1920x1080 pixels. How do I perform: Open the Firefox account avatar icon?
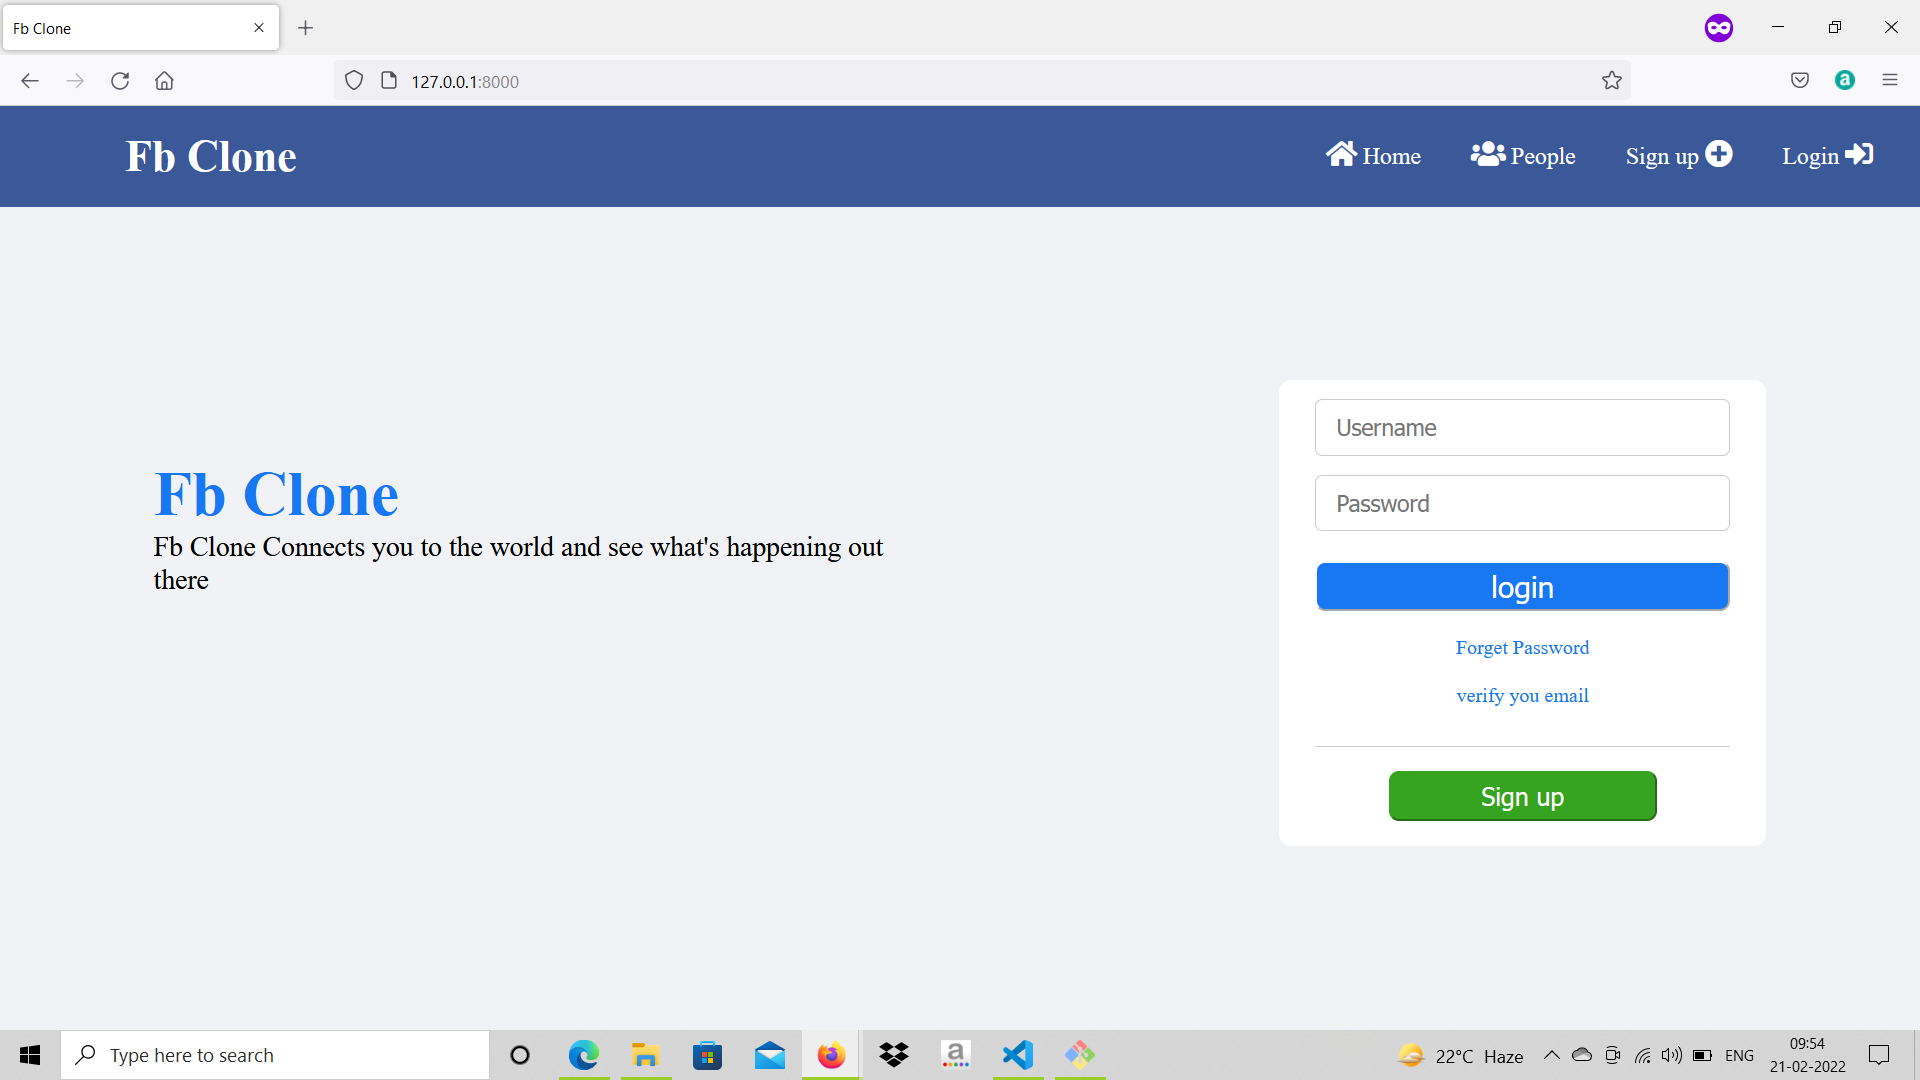pyautogui.click(x=1845, y=81)
